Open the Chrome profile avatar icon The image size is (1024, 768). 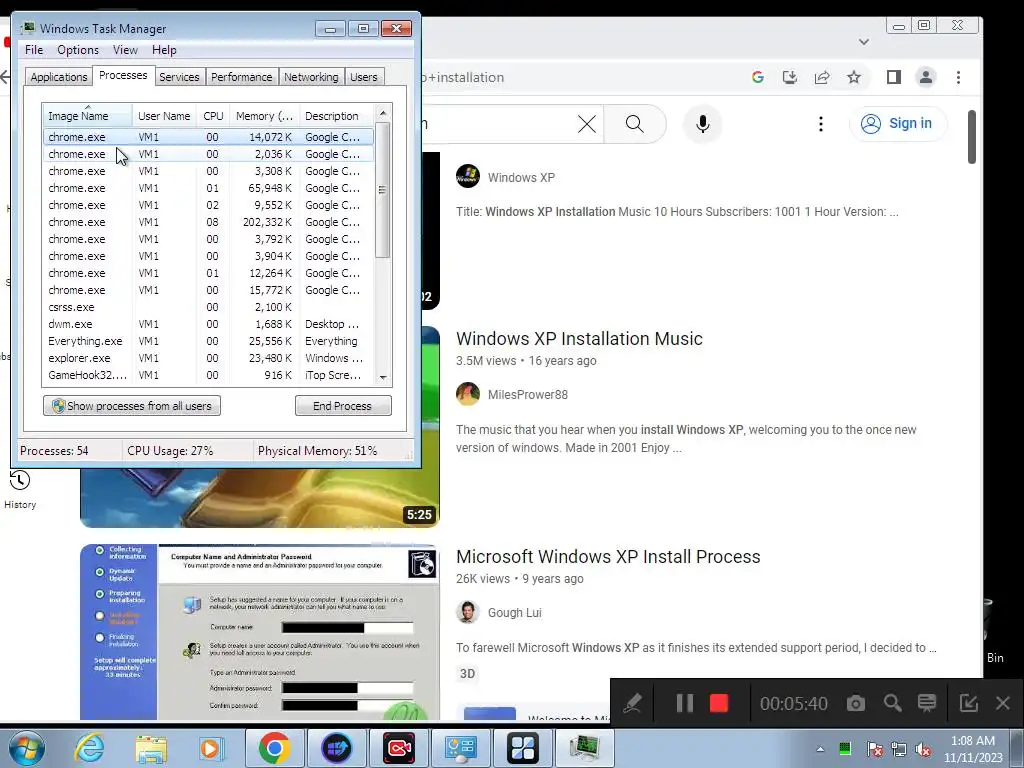tap(925, 77)
